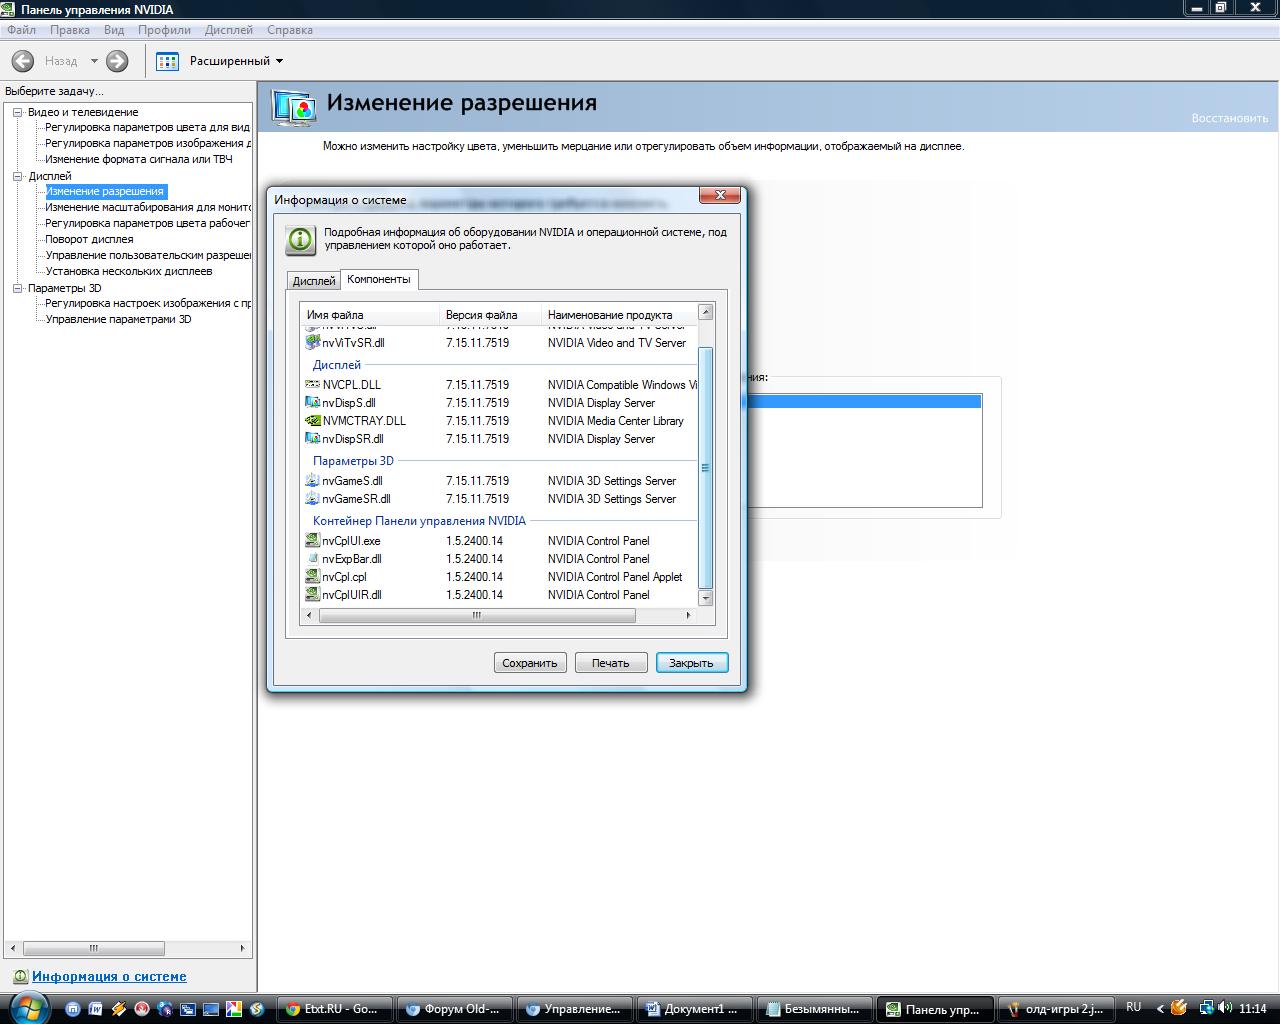The height and width of the screenshot is (1024, 1280).
Task: Click the task tree horizontal scrollbar thumb
Action: 93,948
